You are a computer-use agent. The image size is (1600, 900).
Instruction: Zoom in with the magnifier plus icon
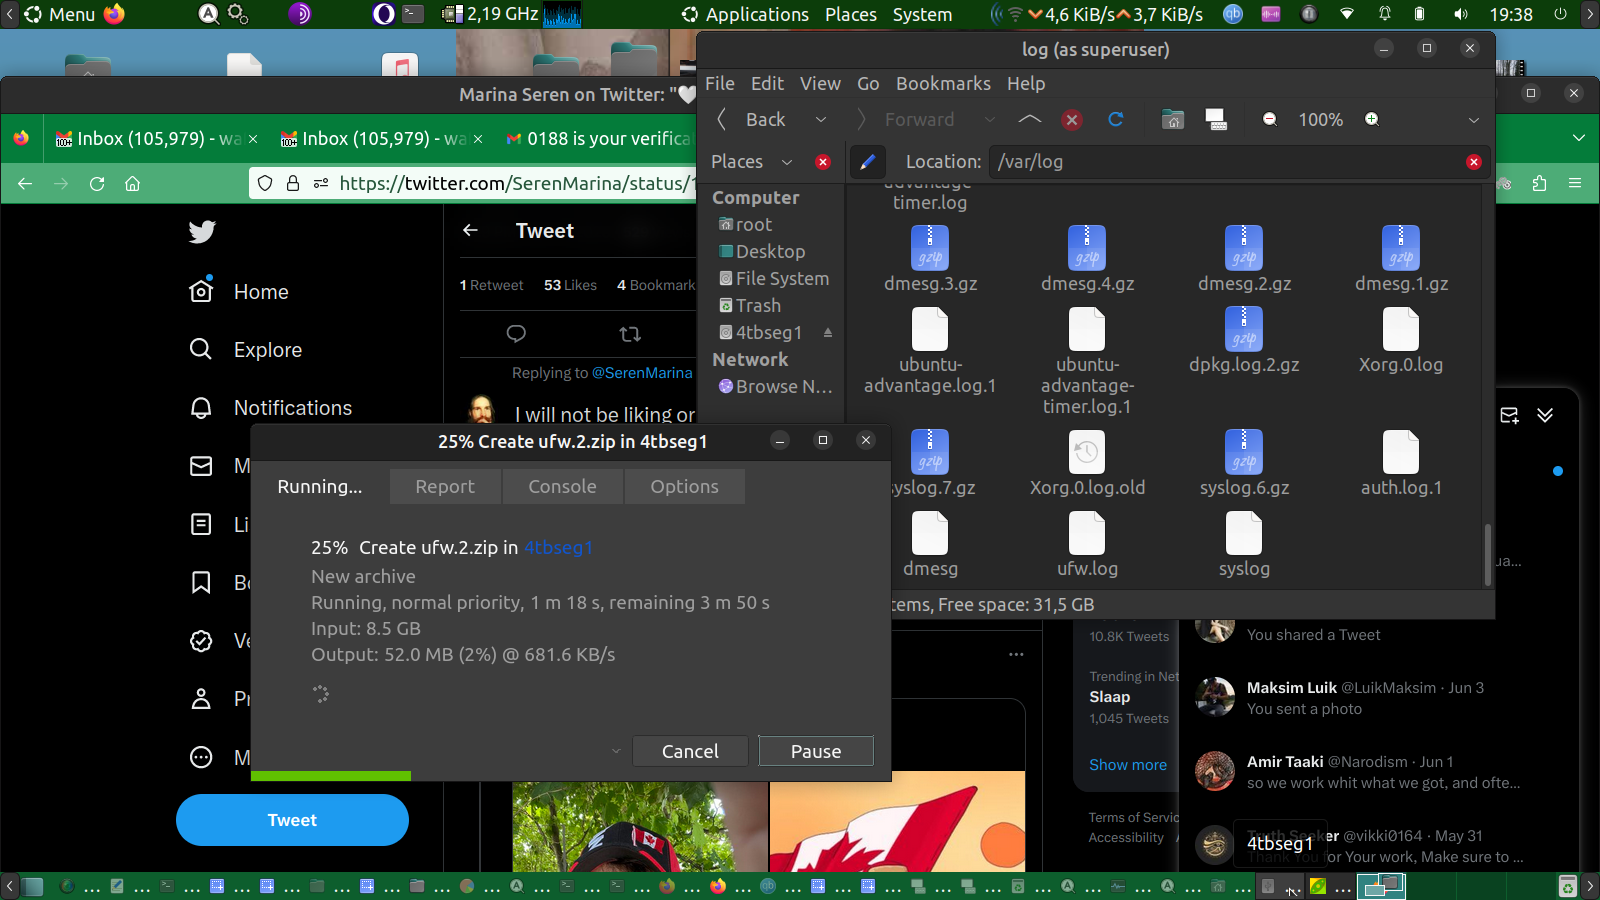1372,120
